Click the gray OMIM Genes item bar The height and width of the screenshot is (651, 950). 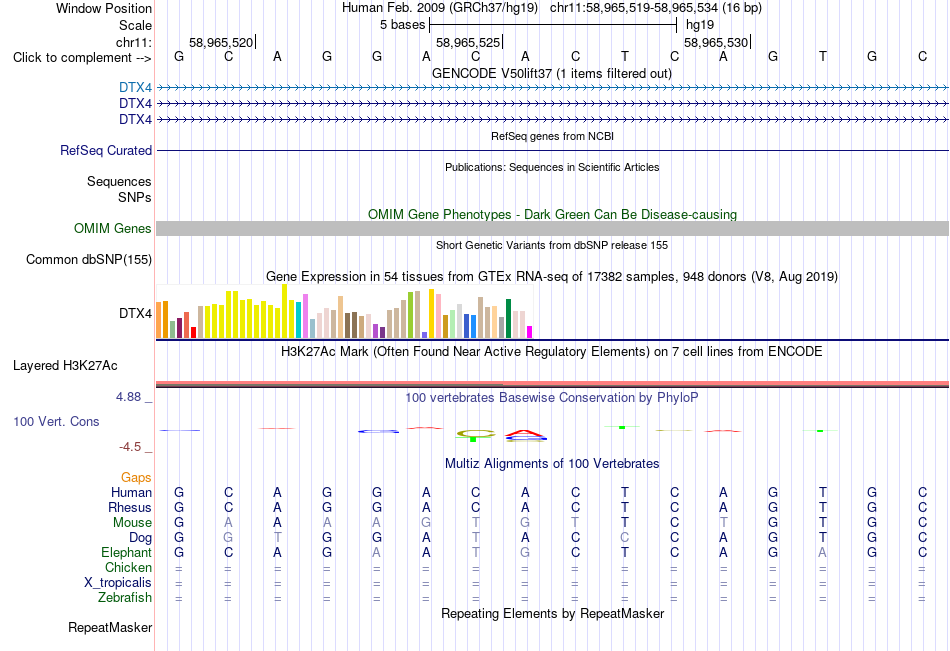[553, 229]
